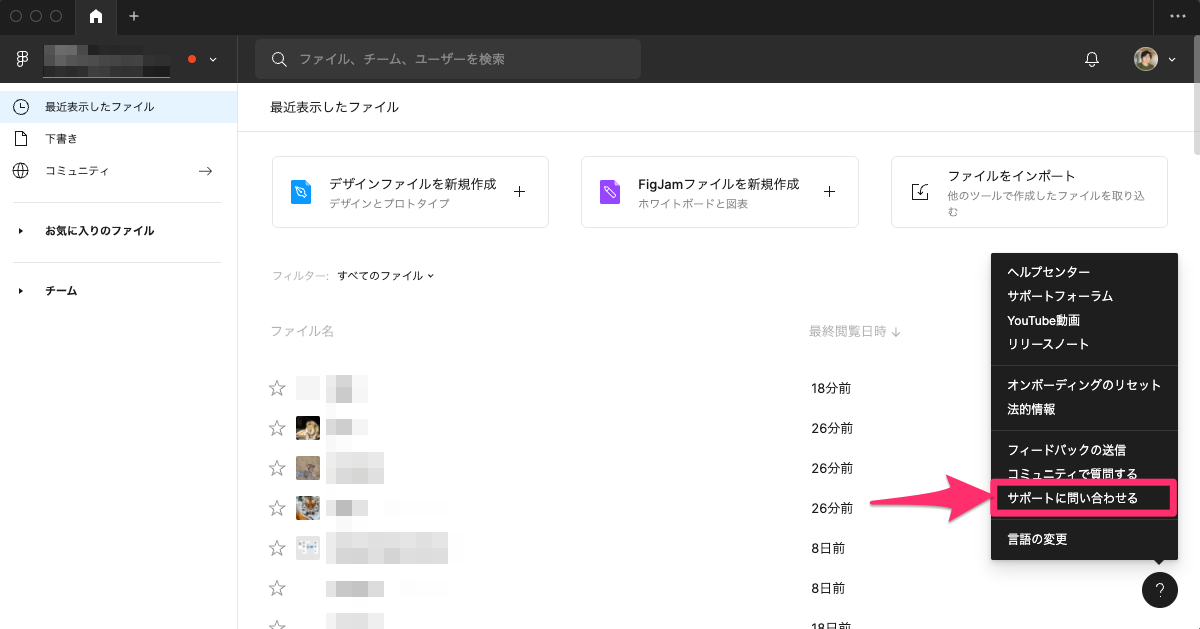Open notifications via the bell icon

point(1091,59)
